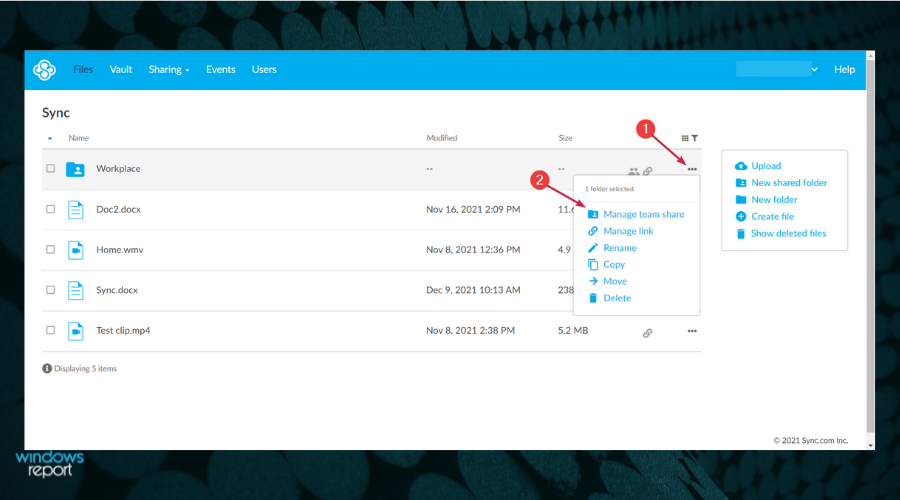900x500 pixels.
Task: Open the Events tab
Action: pos(221,69)
